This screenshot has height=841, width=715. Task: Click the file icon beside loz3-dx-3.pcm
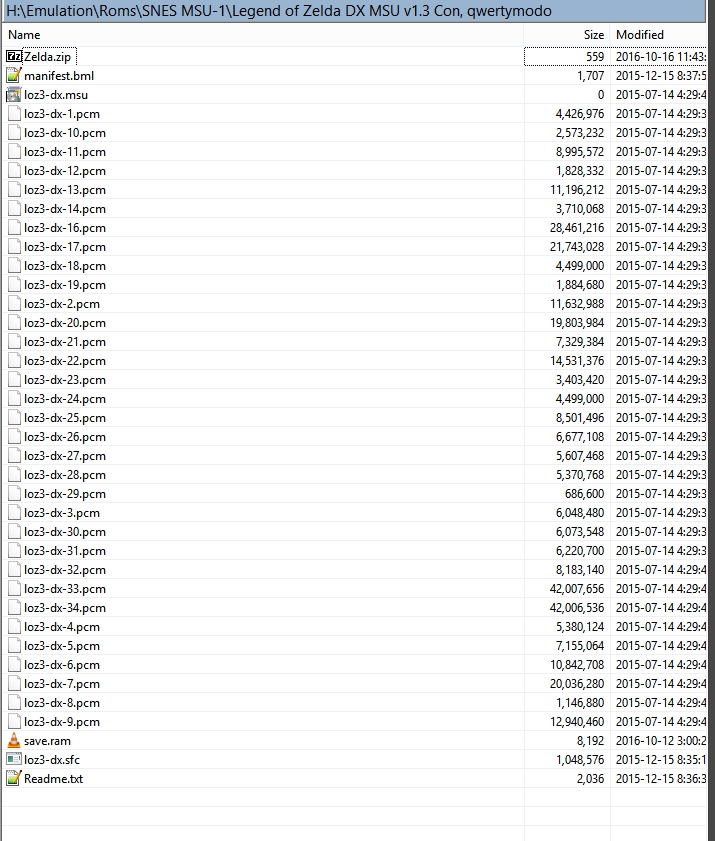(14, 513)
